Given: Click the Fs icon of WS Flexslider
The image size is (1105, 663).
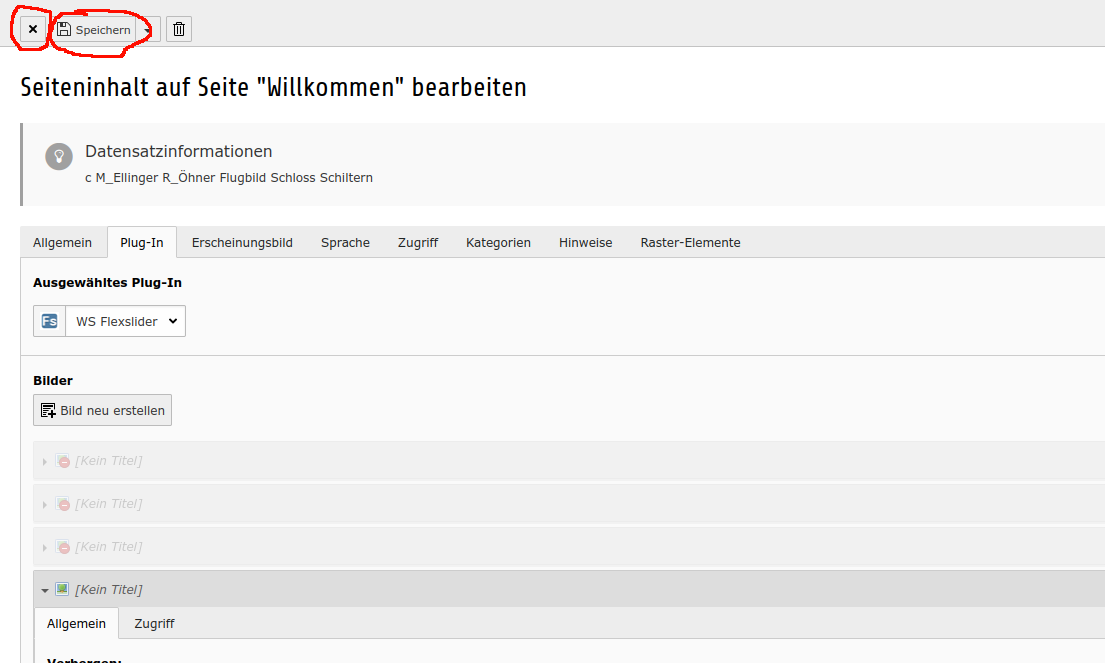Looking at the screenshot, I should coord(48,321).
